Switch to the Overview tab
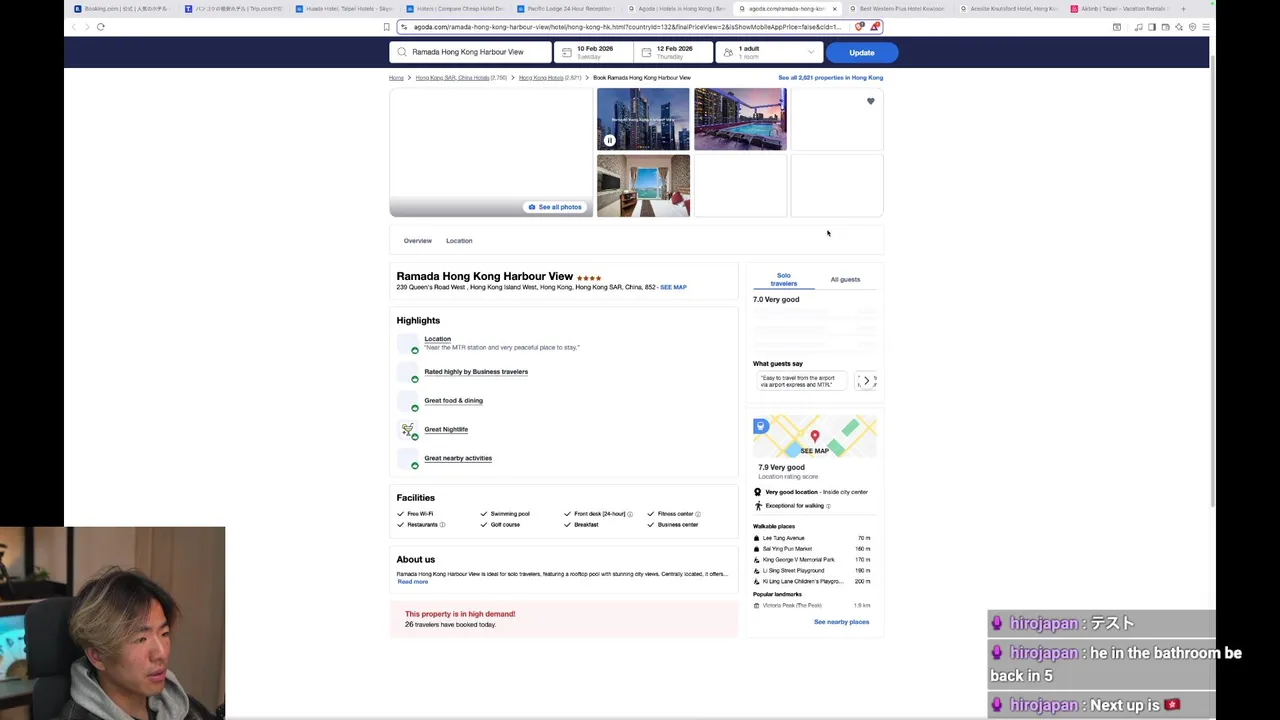The height and width of the screenshot is (720, 1280). [x=418, y=241]
